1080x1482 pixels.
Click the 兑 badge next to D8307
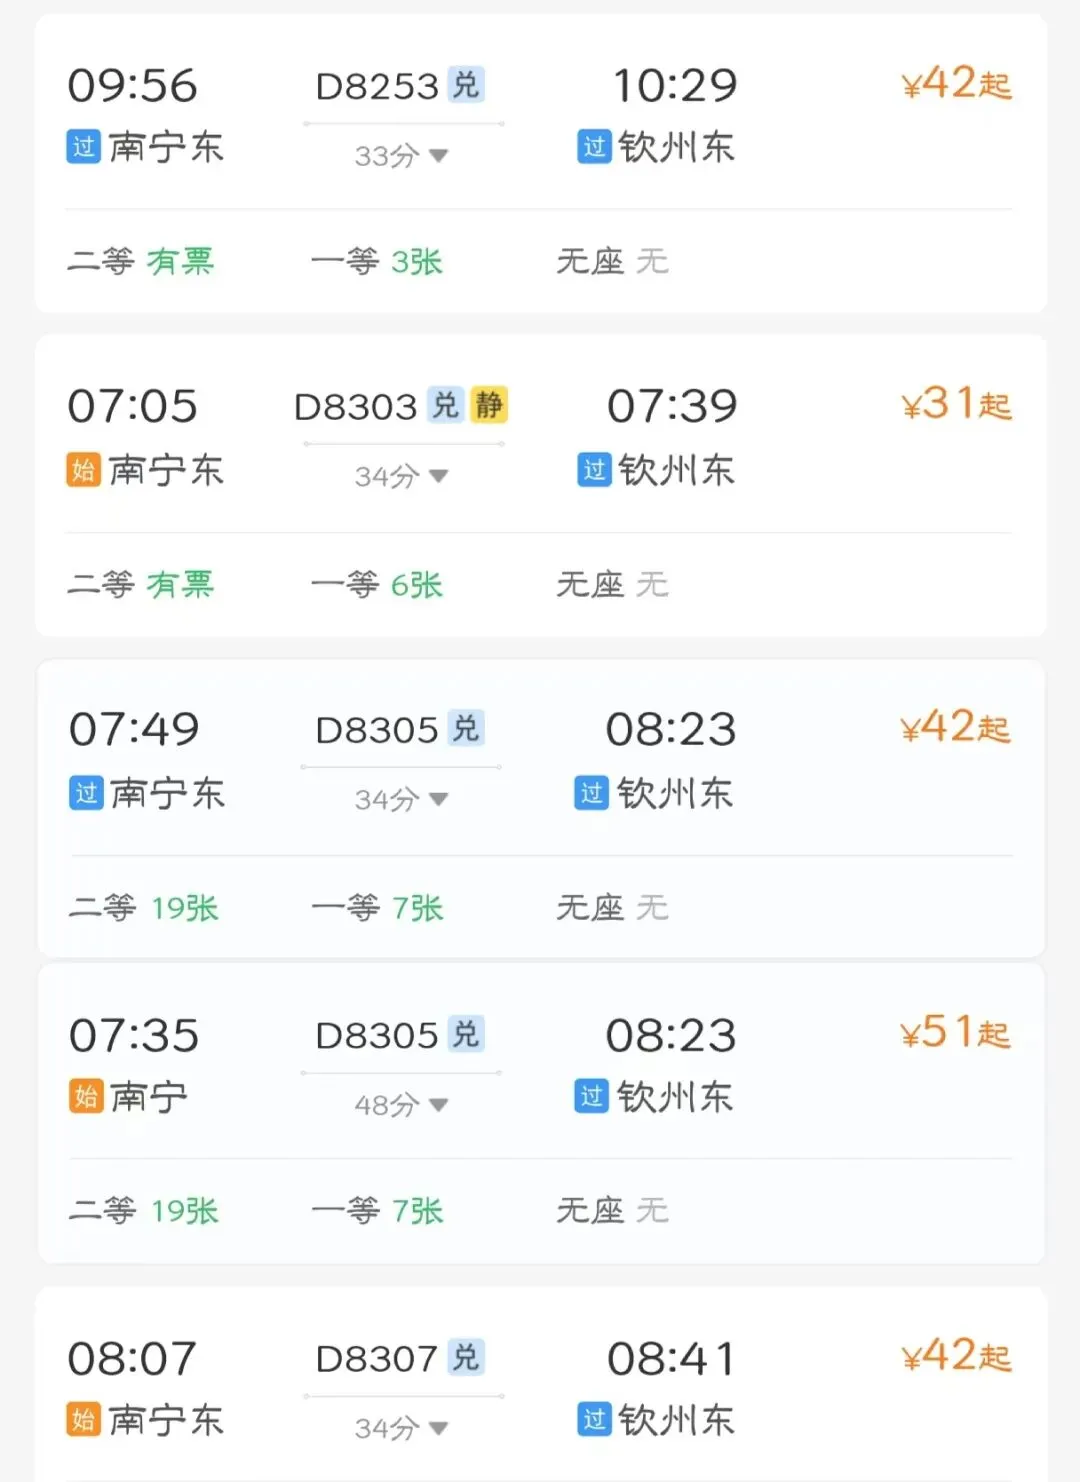(x=465, y=1358)
